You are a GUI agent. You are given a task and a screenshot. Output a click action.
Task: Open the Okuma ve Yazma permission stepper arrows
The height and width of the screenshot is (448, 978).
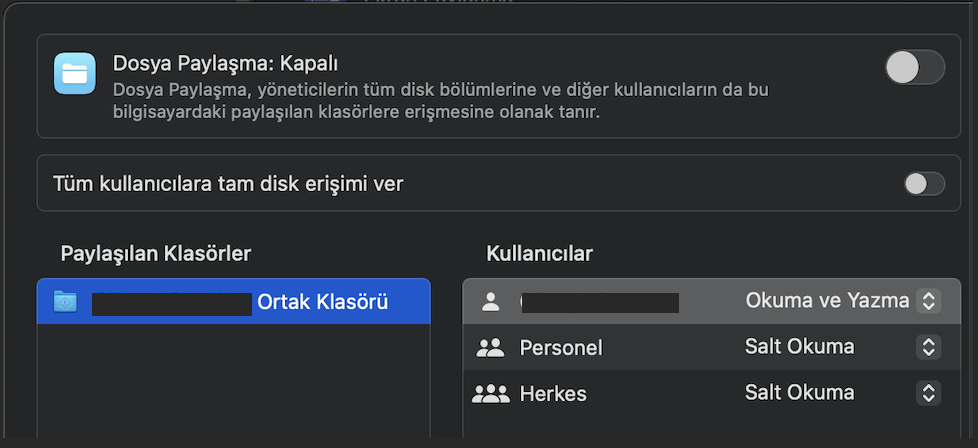tap(928, 301)
